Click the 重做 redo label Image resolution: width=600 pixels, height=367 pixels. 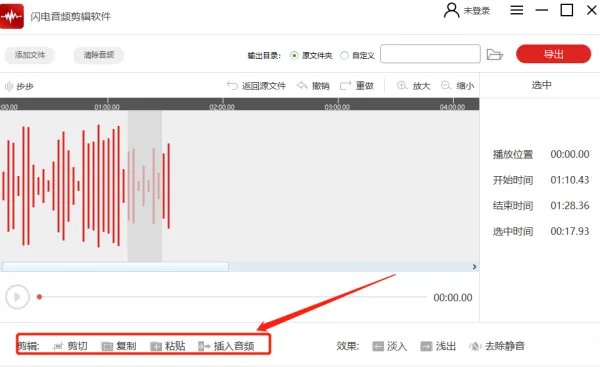[364, 86]
